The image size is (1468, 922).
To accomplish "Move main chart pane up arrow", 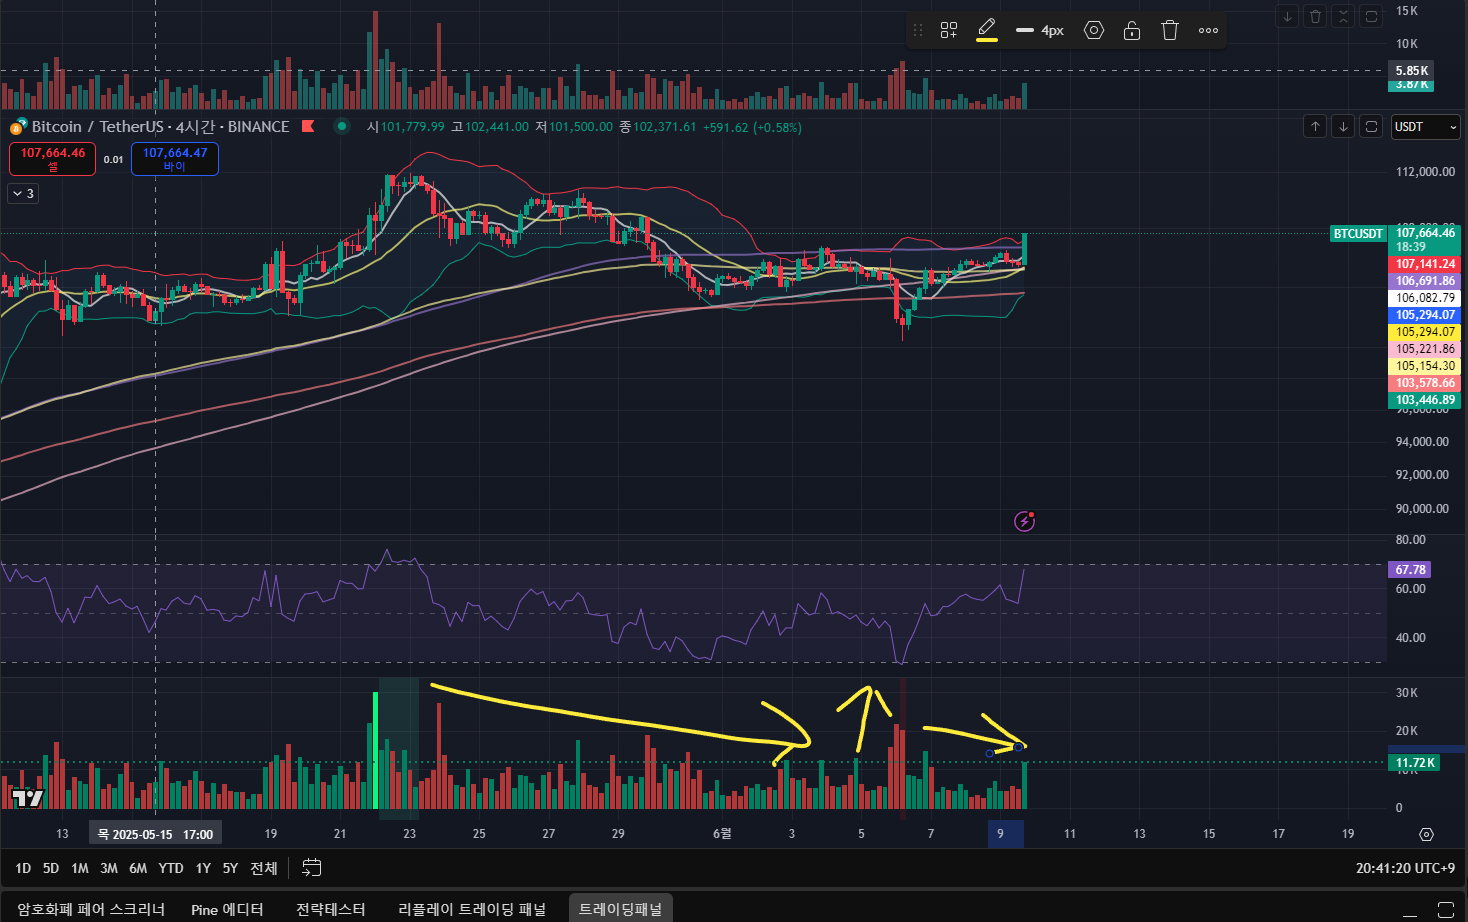I will pos(1316,126).
